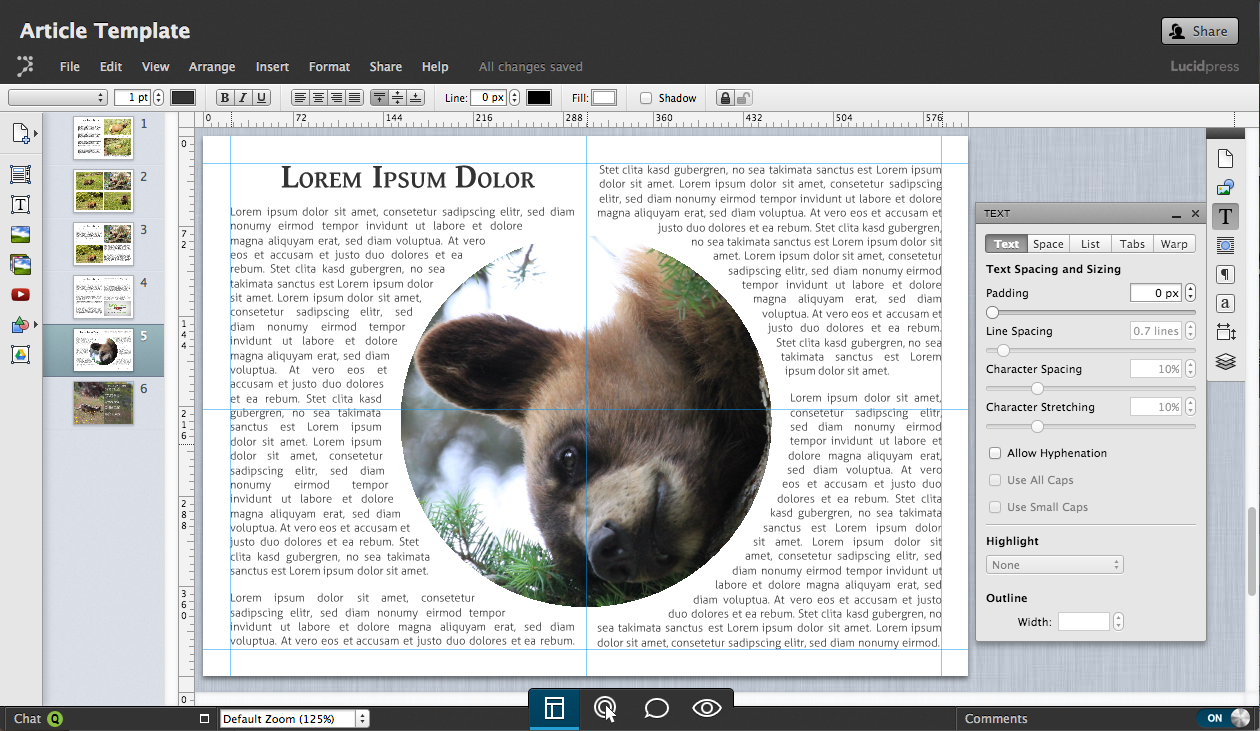Insert a YouTube video from left sidebar
Viewport: 1260px width, 731px height.
[x=20, y=295]
